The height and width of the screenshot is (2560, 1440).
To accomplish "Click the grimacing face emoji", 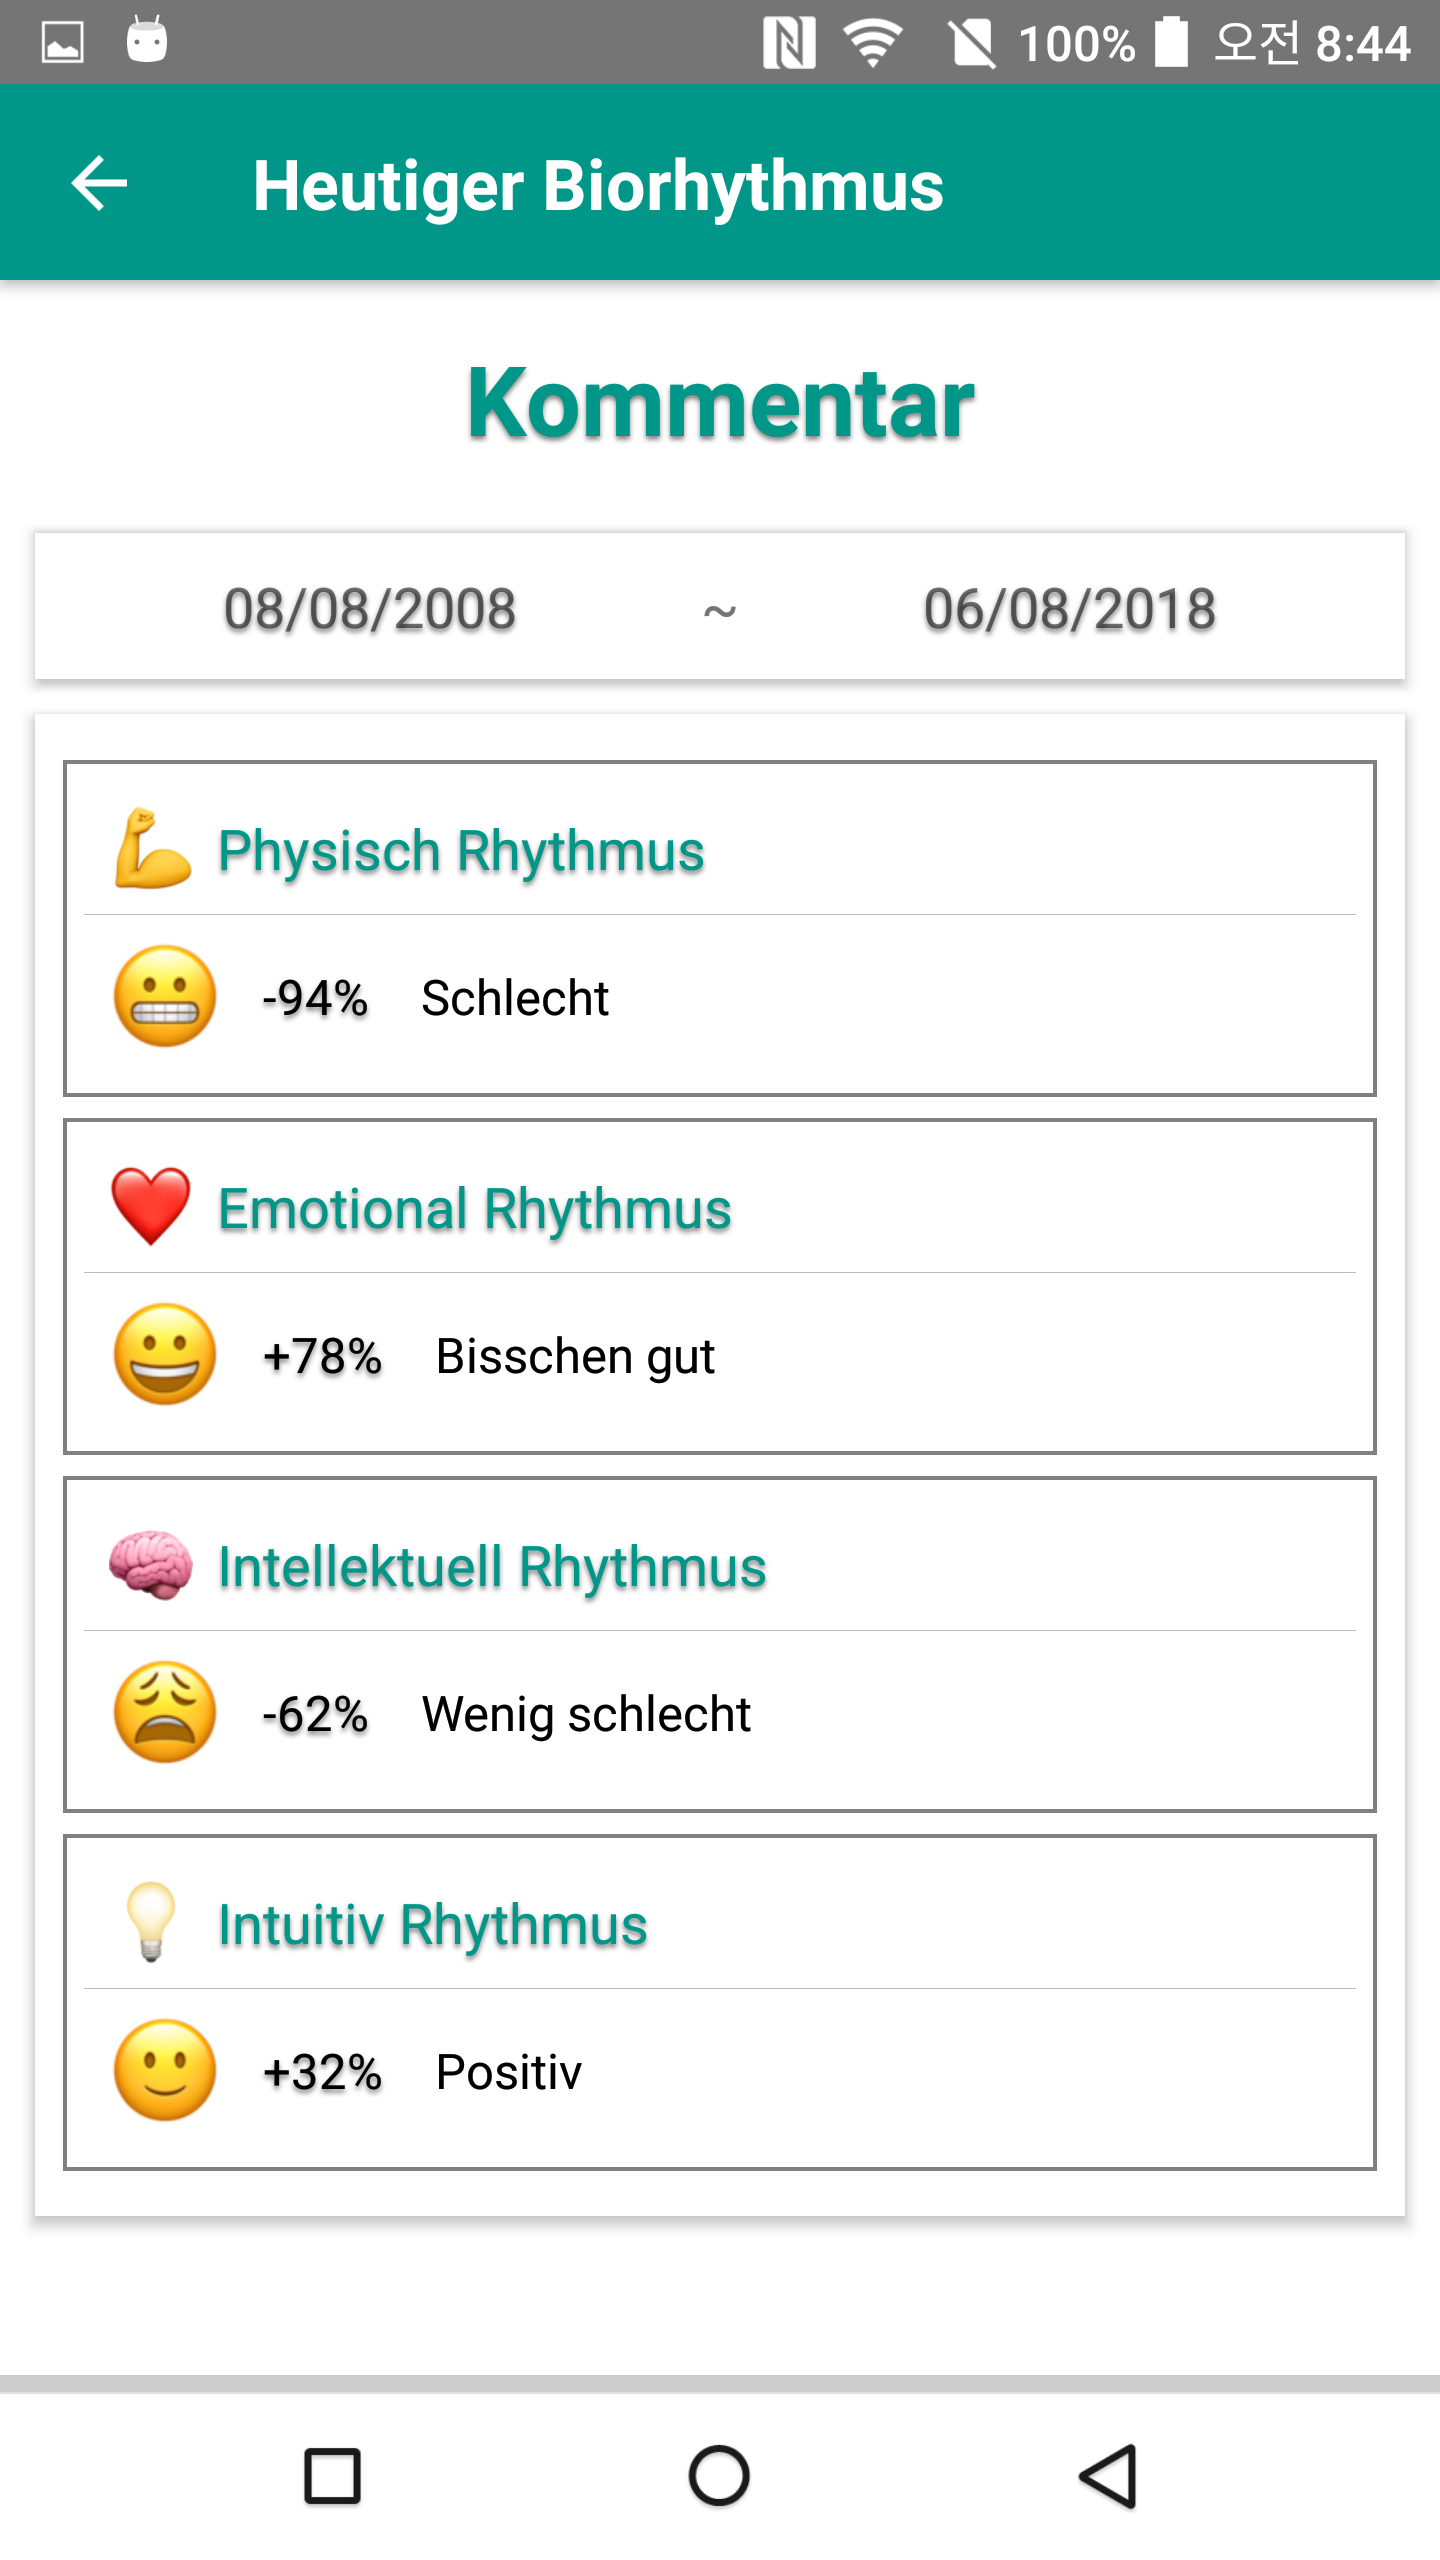I will tap(165, 996).
